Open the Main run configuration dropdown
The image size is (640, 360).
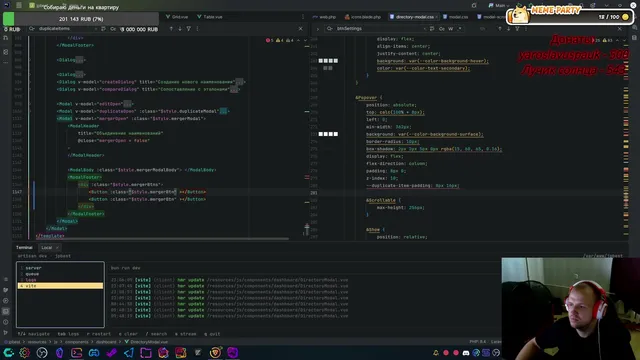[x=499, y=6]
